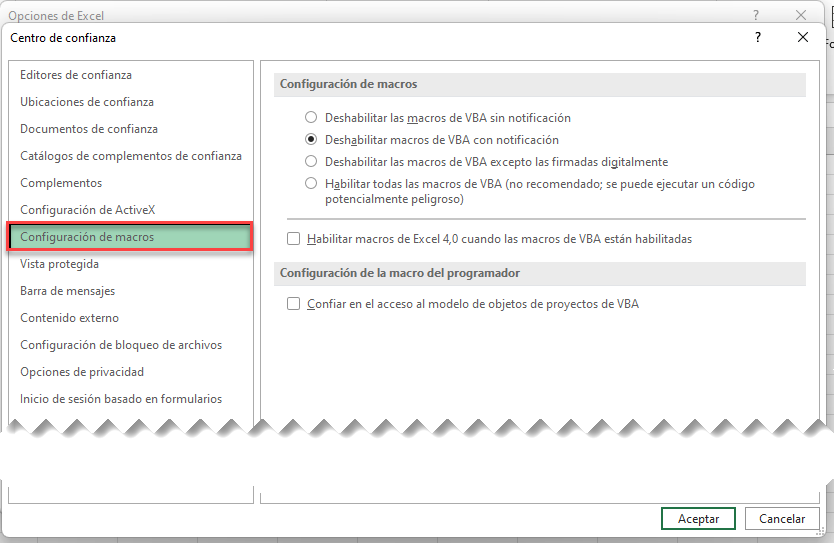Select Documentos de confianza in sidebar
Image resolution: width=834 pixels, height=543 pixels.
pyautogui.click(x=130, y=129)
